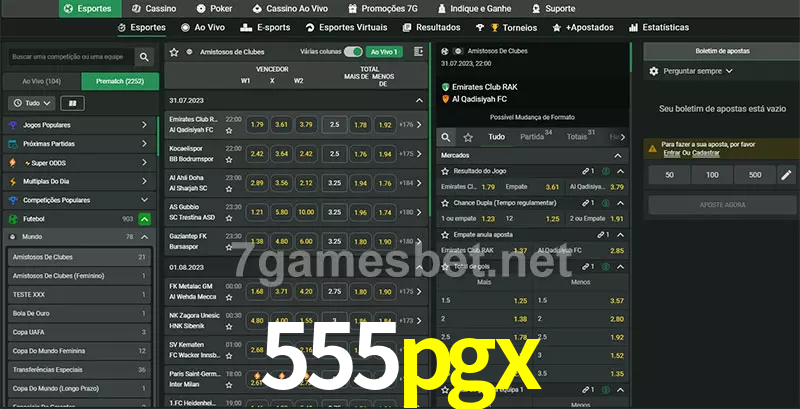Open the Tudo time filter dropdown

pyautogui.click(x=30, y=103)
